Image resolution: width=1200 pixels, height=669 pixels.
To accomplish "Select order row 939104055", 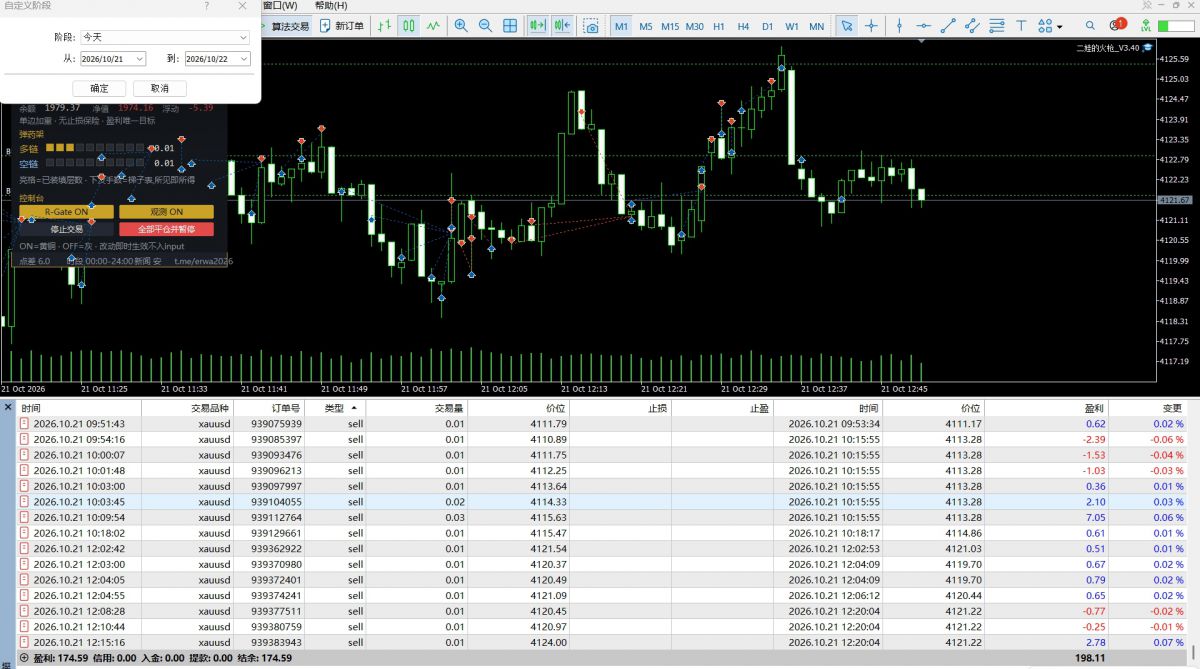I will (600, 502).
